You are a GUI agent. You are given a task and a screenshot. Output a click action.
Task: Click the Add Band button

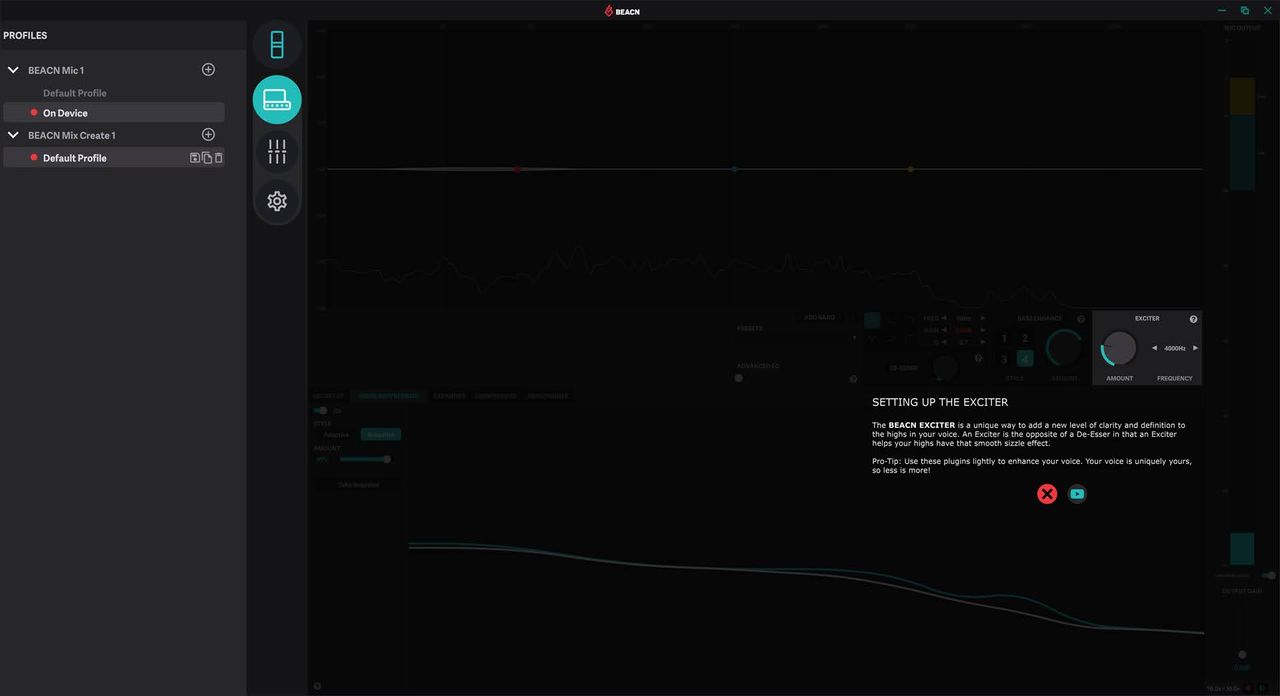click(819, 318)
